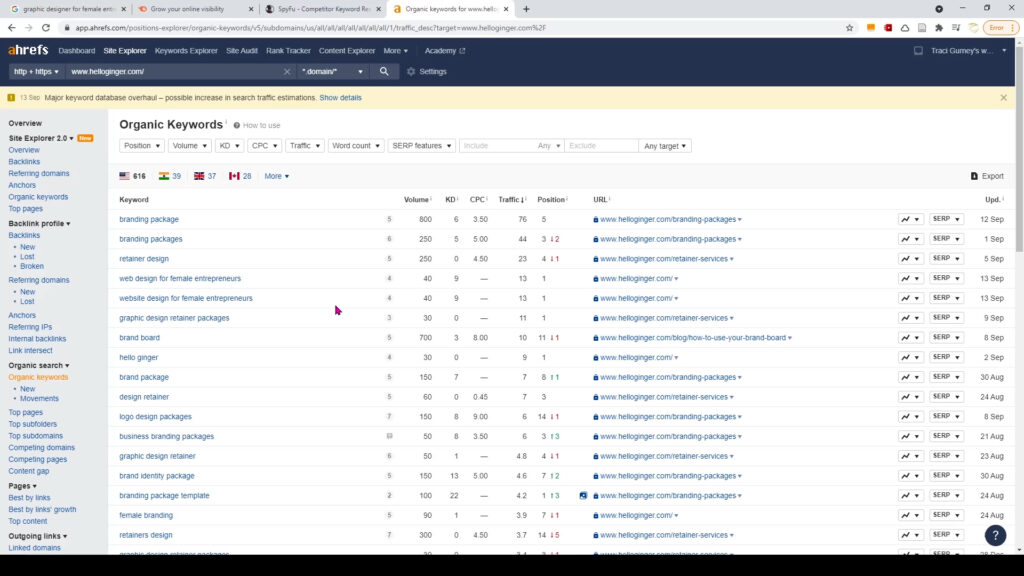Click the browser back arrow icon

pyautogui.click(x=10, y=28)
